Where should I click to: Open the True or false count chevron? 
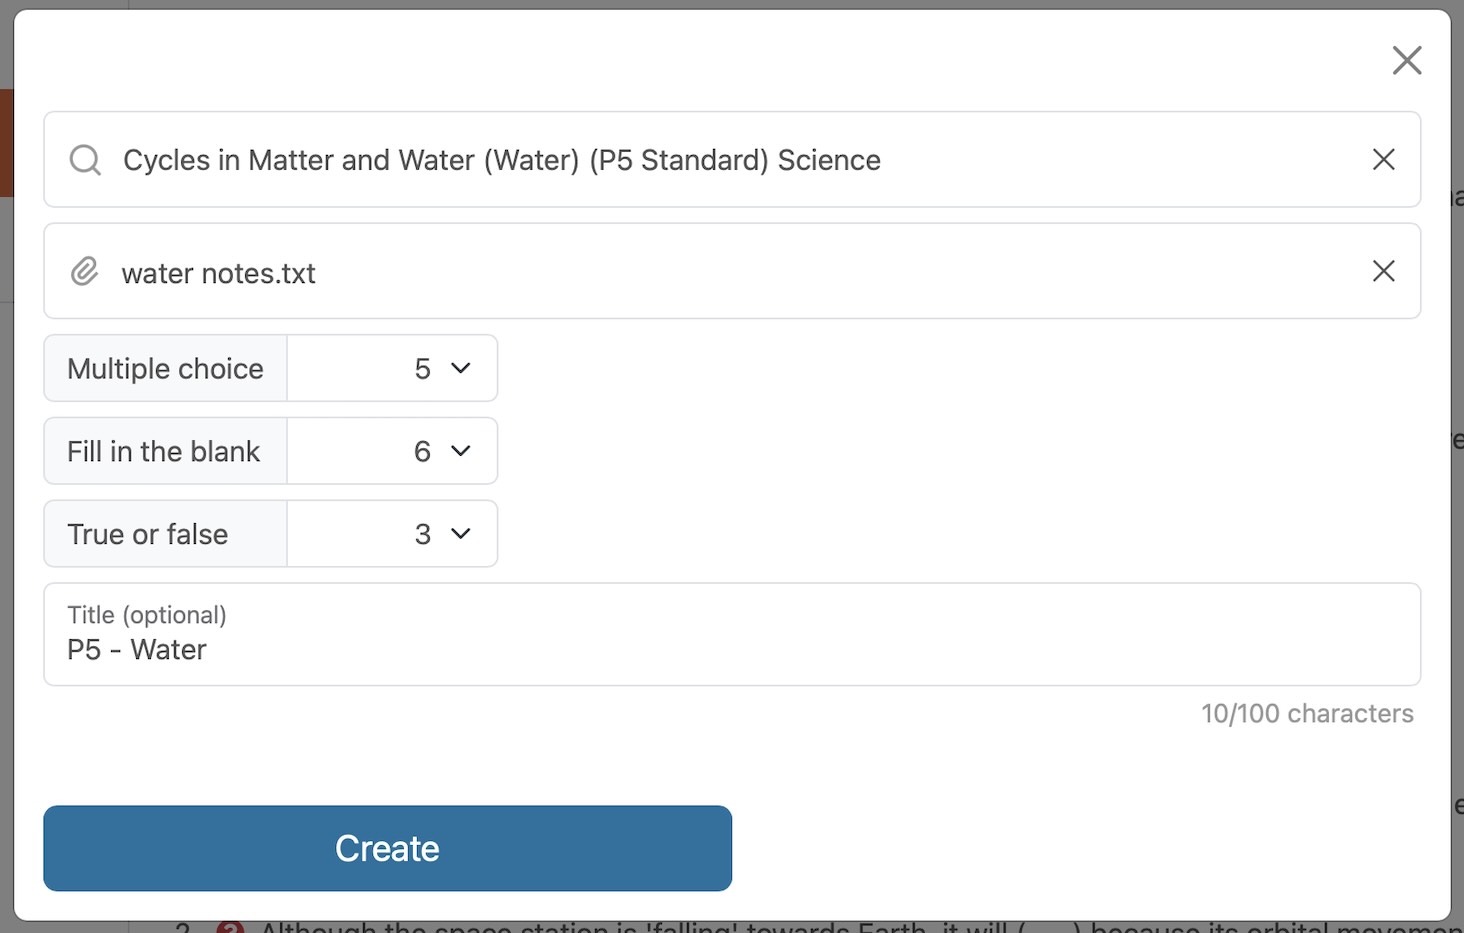tap(461, 534)
